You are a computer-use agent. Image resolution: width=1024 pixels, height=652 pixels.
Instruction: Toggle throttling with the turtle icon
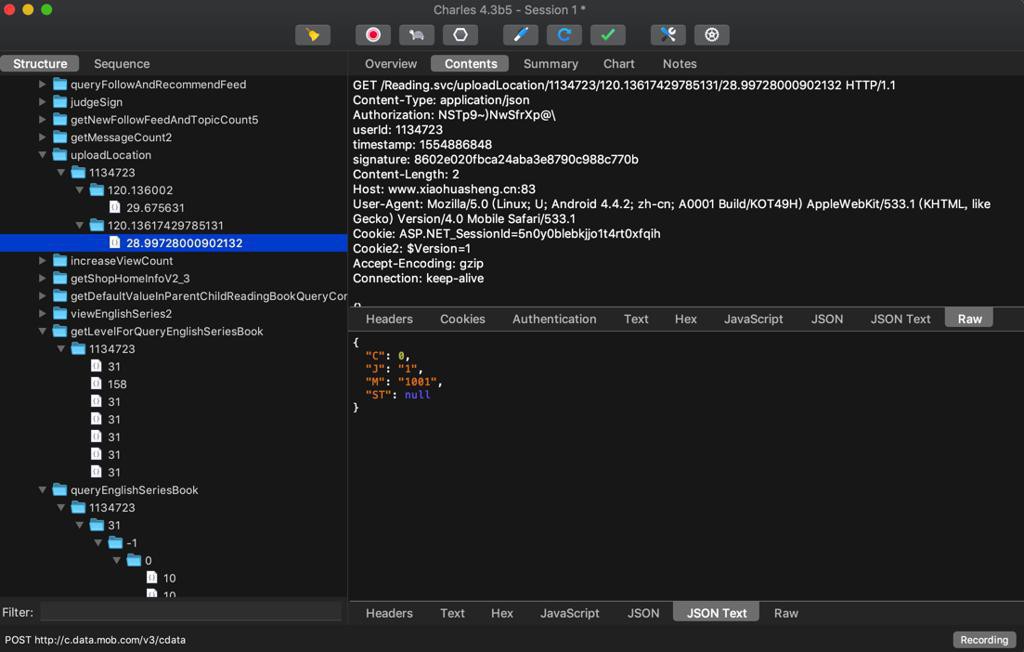[x=416, y=35]
